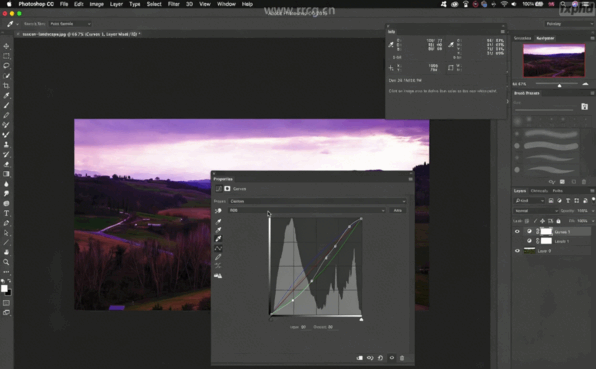596x369 pixels.
Task: Open the layer blend mode Normal dropdown
Action: (x=535, y=211)
